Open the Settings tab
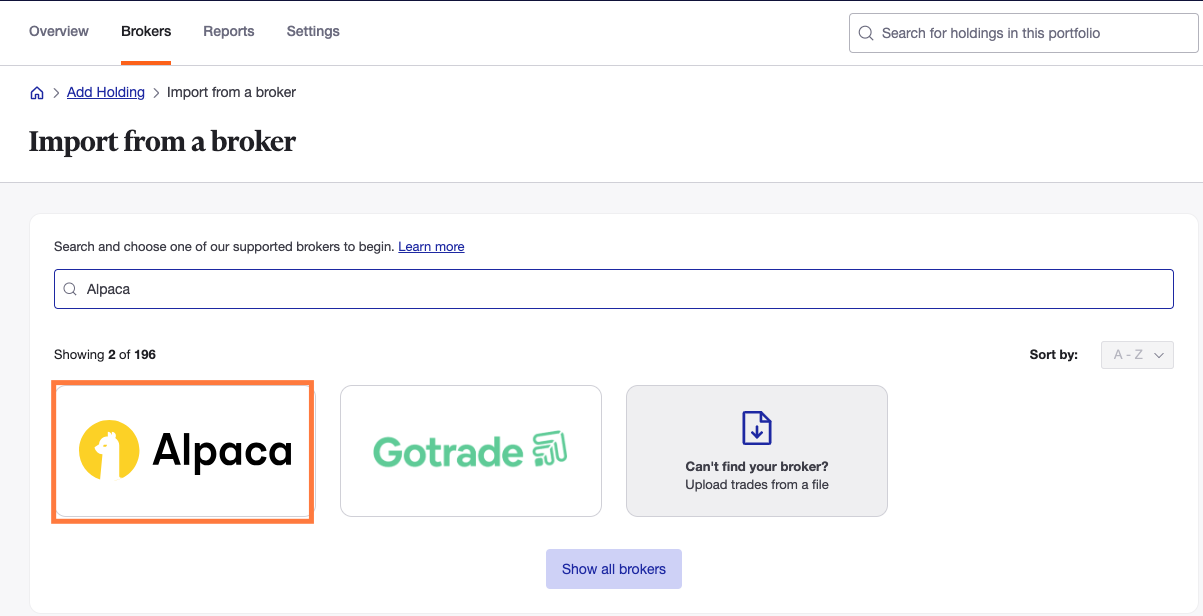 coord(313,31)
